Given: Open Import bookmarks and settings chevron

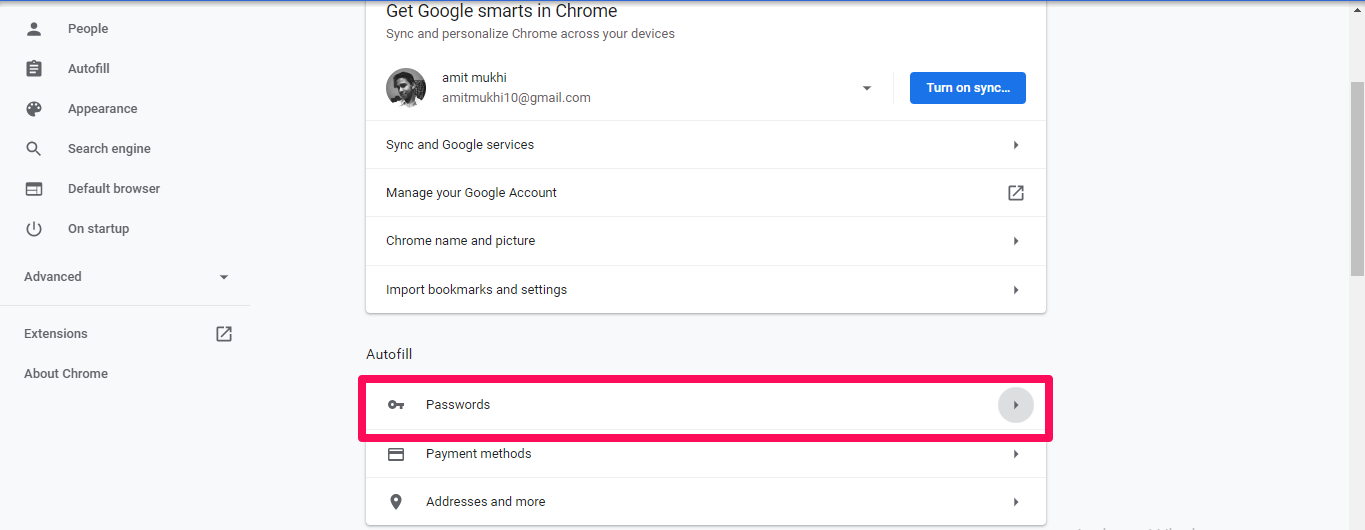Looking at the screenshot, I should coord(1016,290).
